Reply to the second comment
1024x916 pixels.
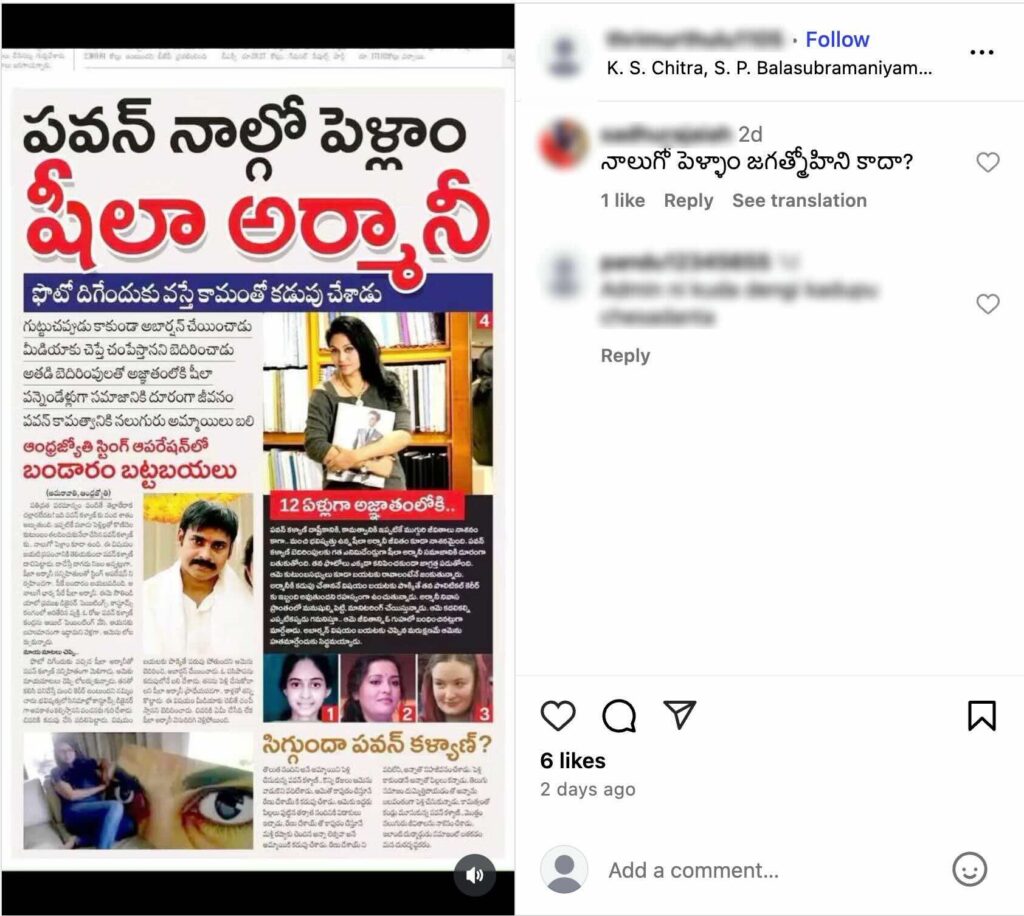point(626,356)
